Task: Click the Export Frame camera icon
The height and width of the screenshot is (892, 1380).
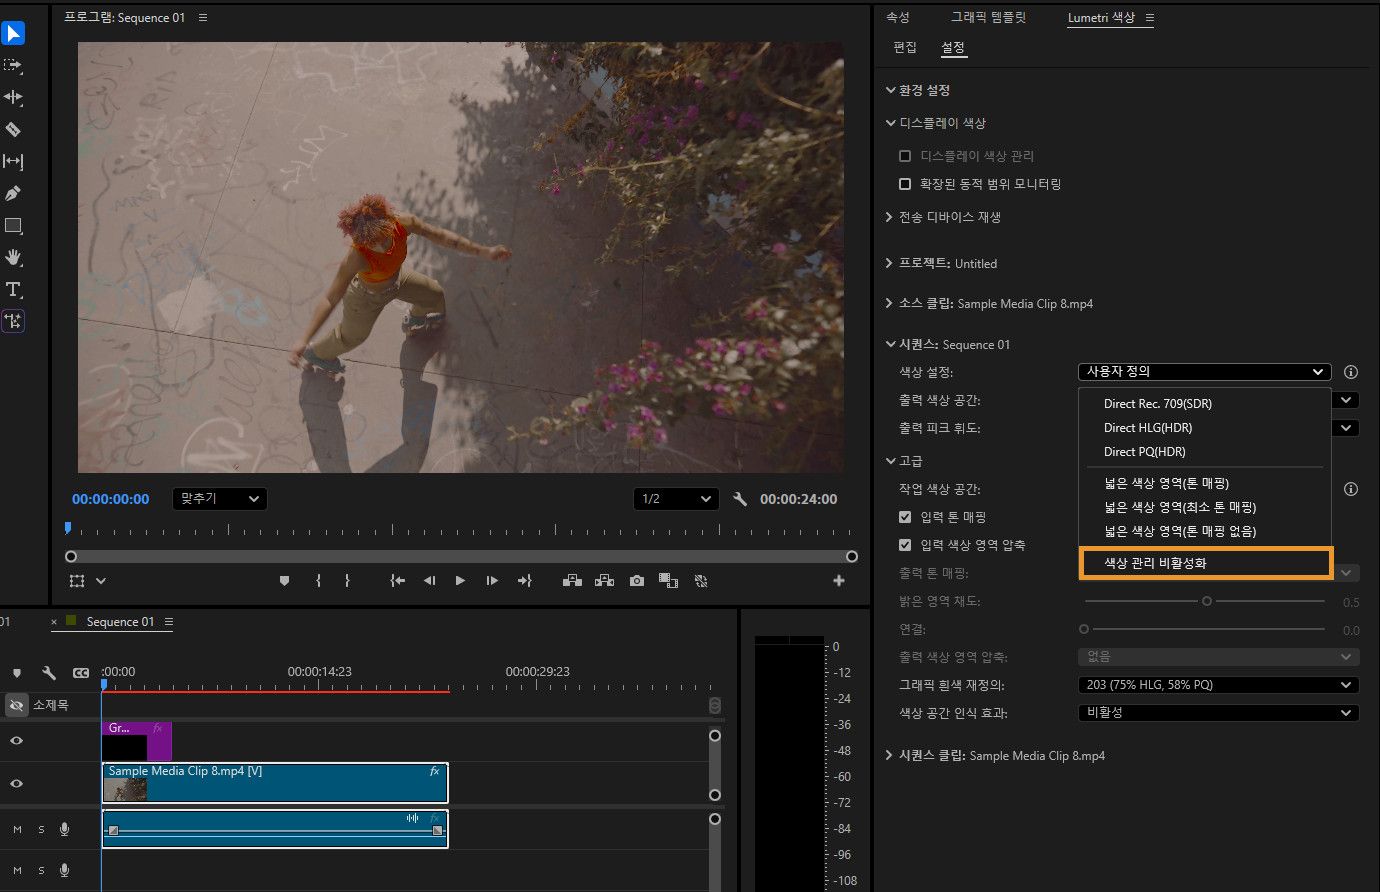Action: point(636,581)
